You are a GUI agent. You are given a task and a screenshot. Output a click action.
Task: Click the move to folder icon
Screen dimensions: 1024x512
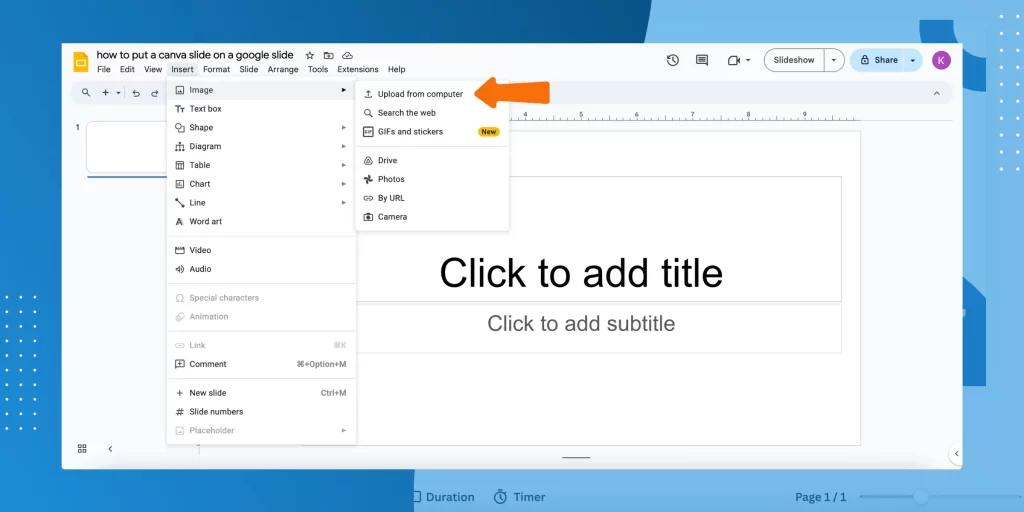tap(328, 56)
